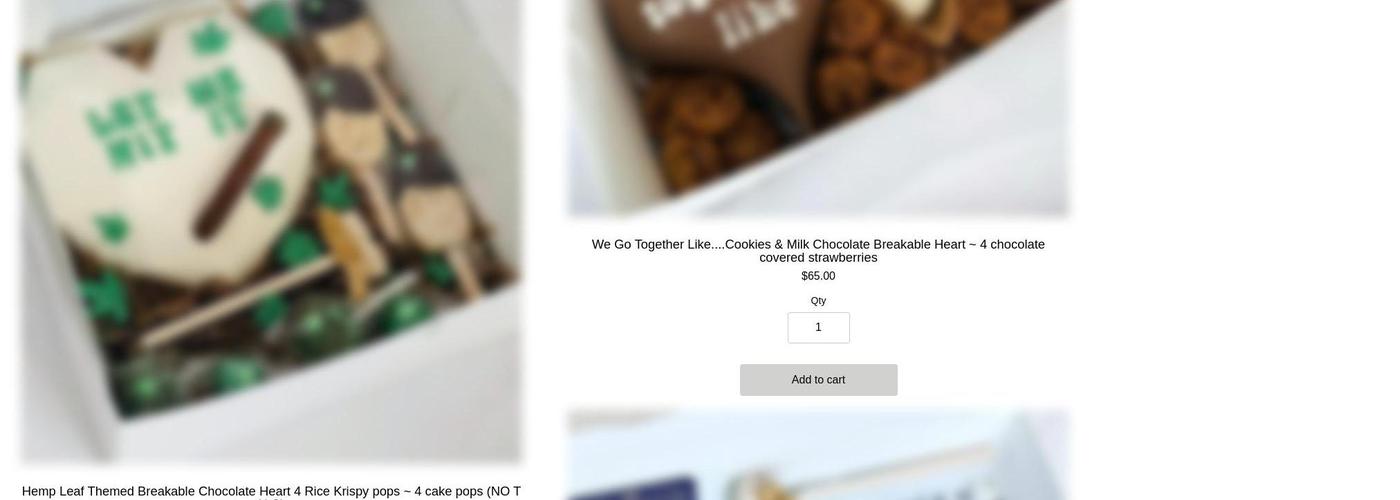Click the 'covered strawberries' line of the title
The image size is (1400, 500).
pos(818,258)
